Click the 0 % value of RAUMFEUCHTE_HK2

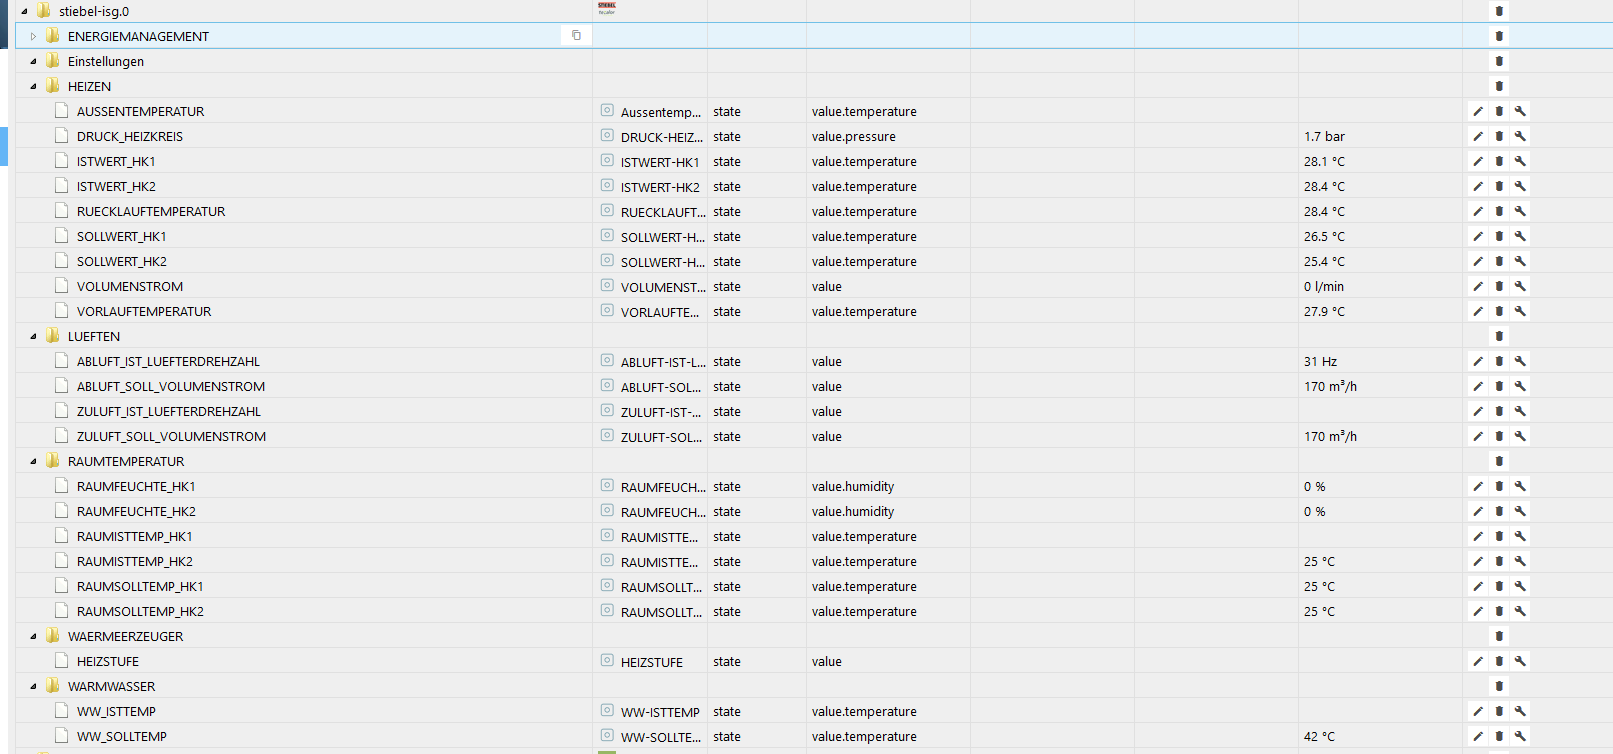pos(1315,511)
